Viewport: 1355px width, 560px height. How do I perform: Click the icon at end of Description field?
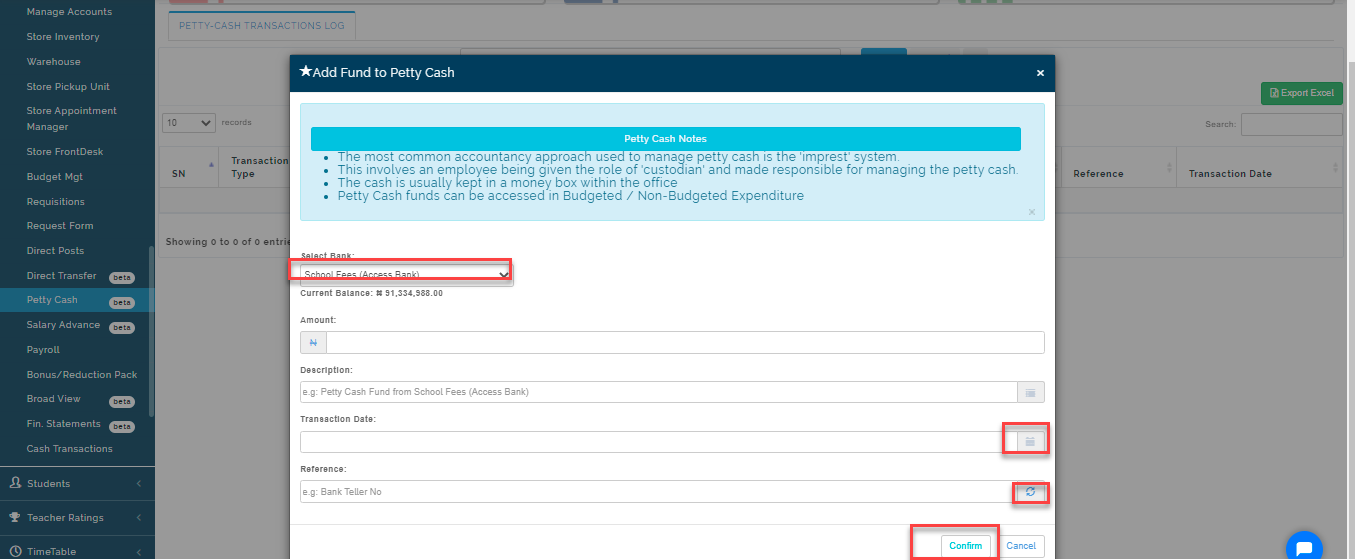[1030, 392]
